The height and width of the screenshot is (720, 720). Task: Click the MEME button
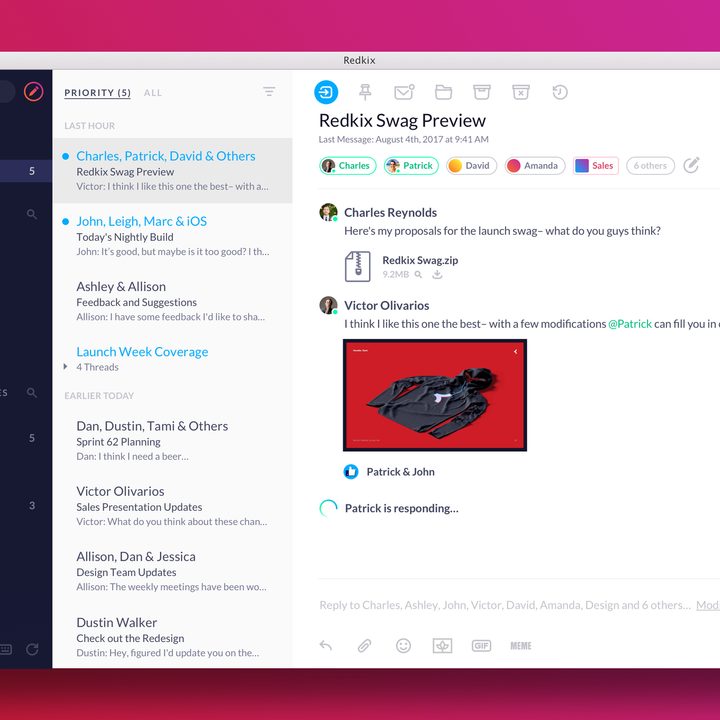coord(521,646)
